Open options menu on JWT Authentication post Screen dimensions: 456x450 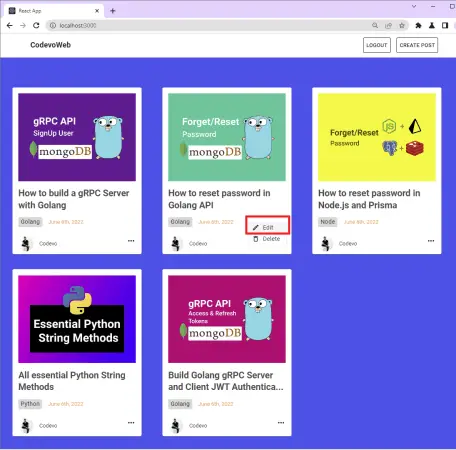tap(281, 423)
